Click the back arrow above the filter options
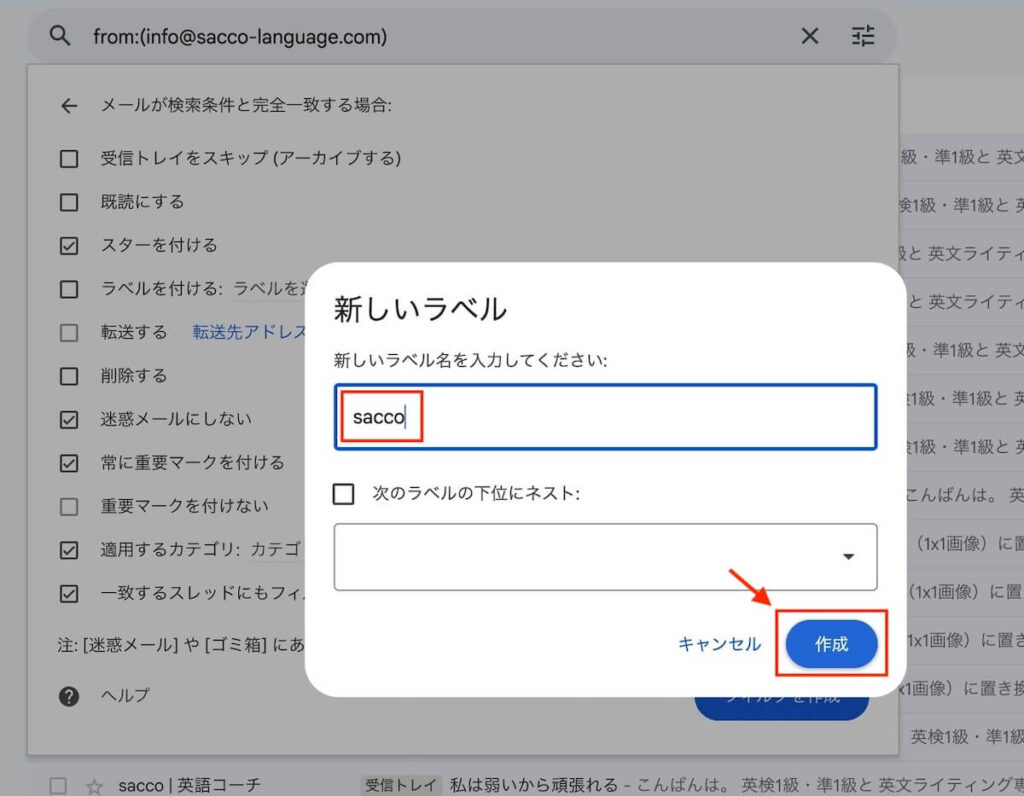 [68, 105]
